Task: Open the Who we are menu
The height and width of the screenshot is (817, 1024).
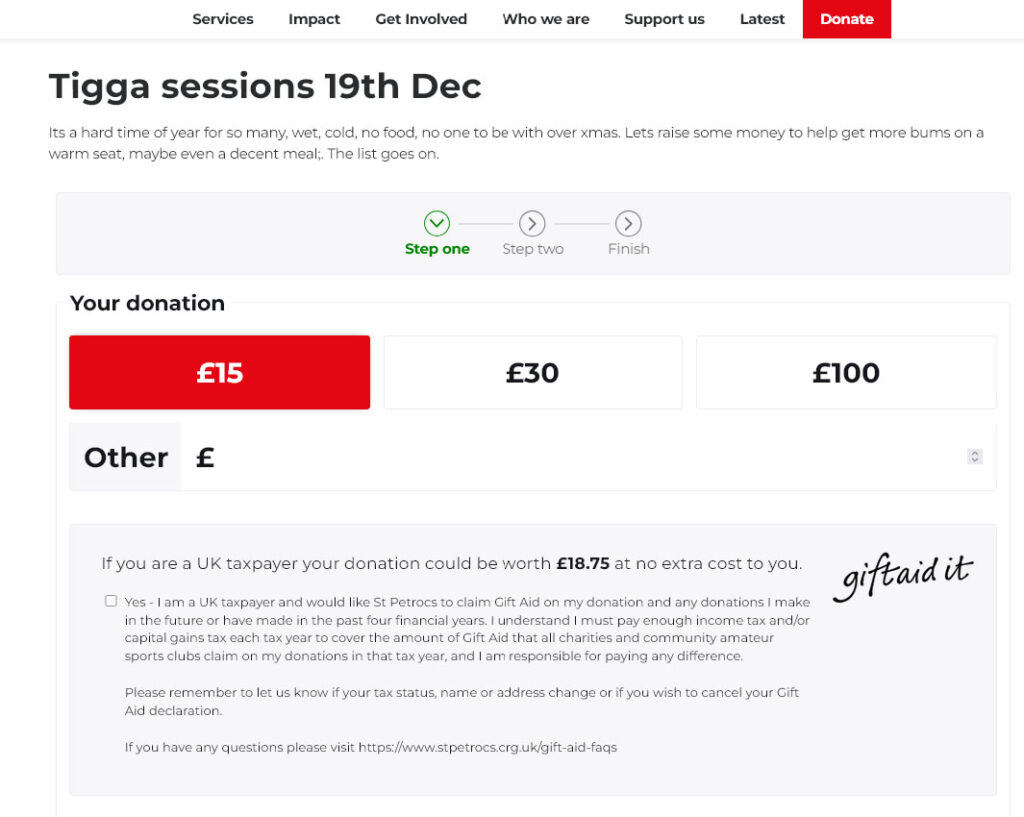Action: click(x=546, y=19)
